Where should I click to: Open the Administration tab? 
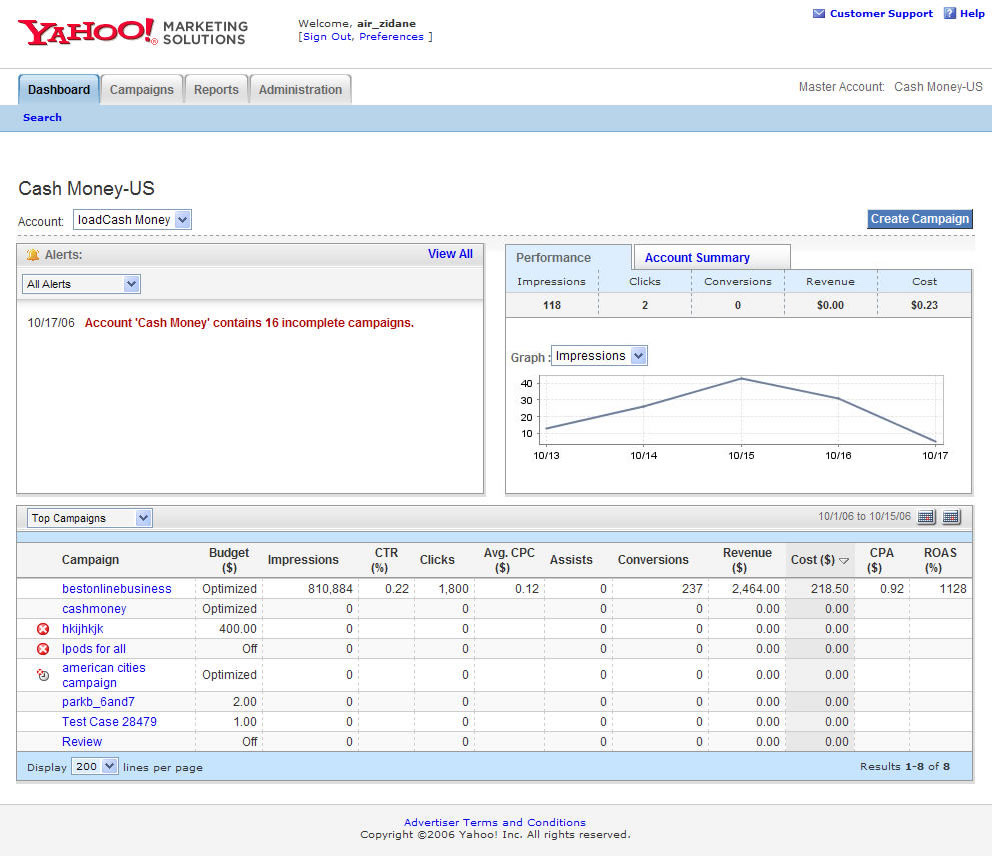click(x=301, y=90)
